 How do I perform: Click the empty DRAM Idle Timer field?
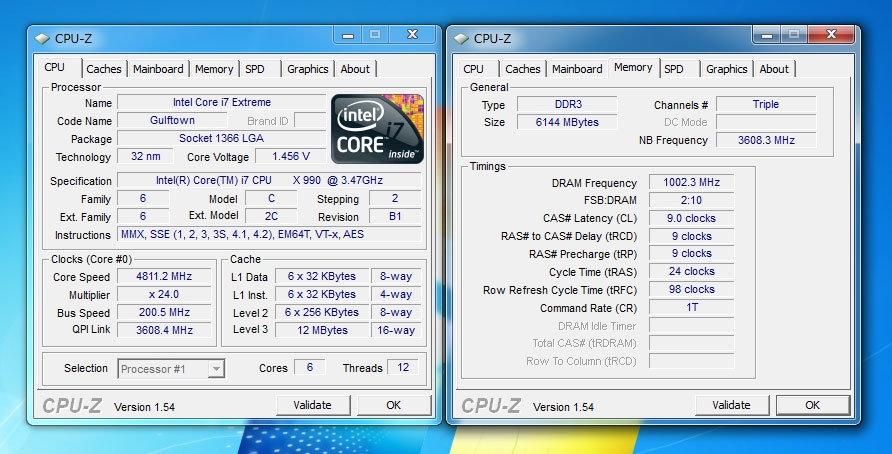point(691,325)
